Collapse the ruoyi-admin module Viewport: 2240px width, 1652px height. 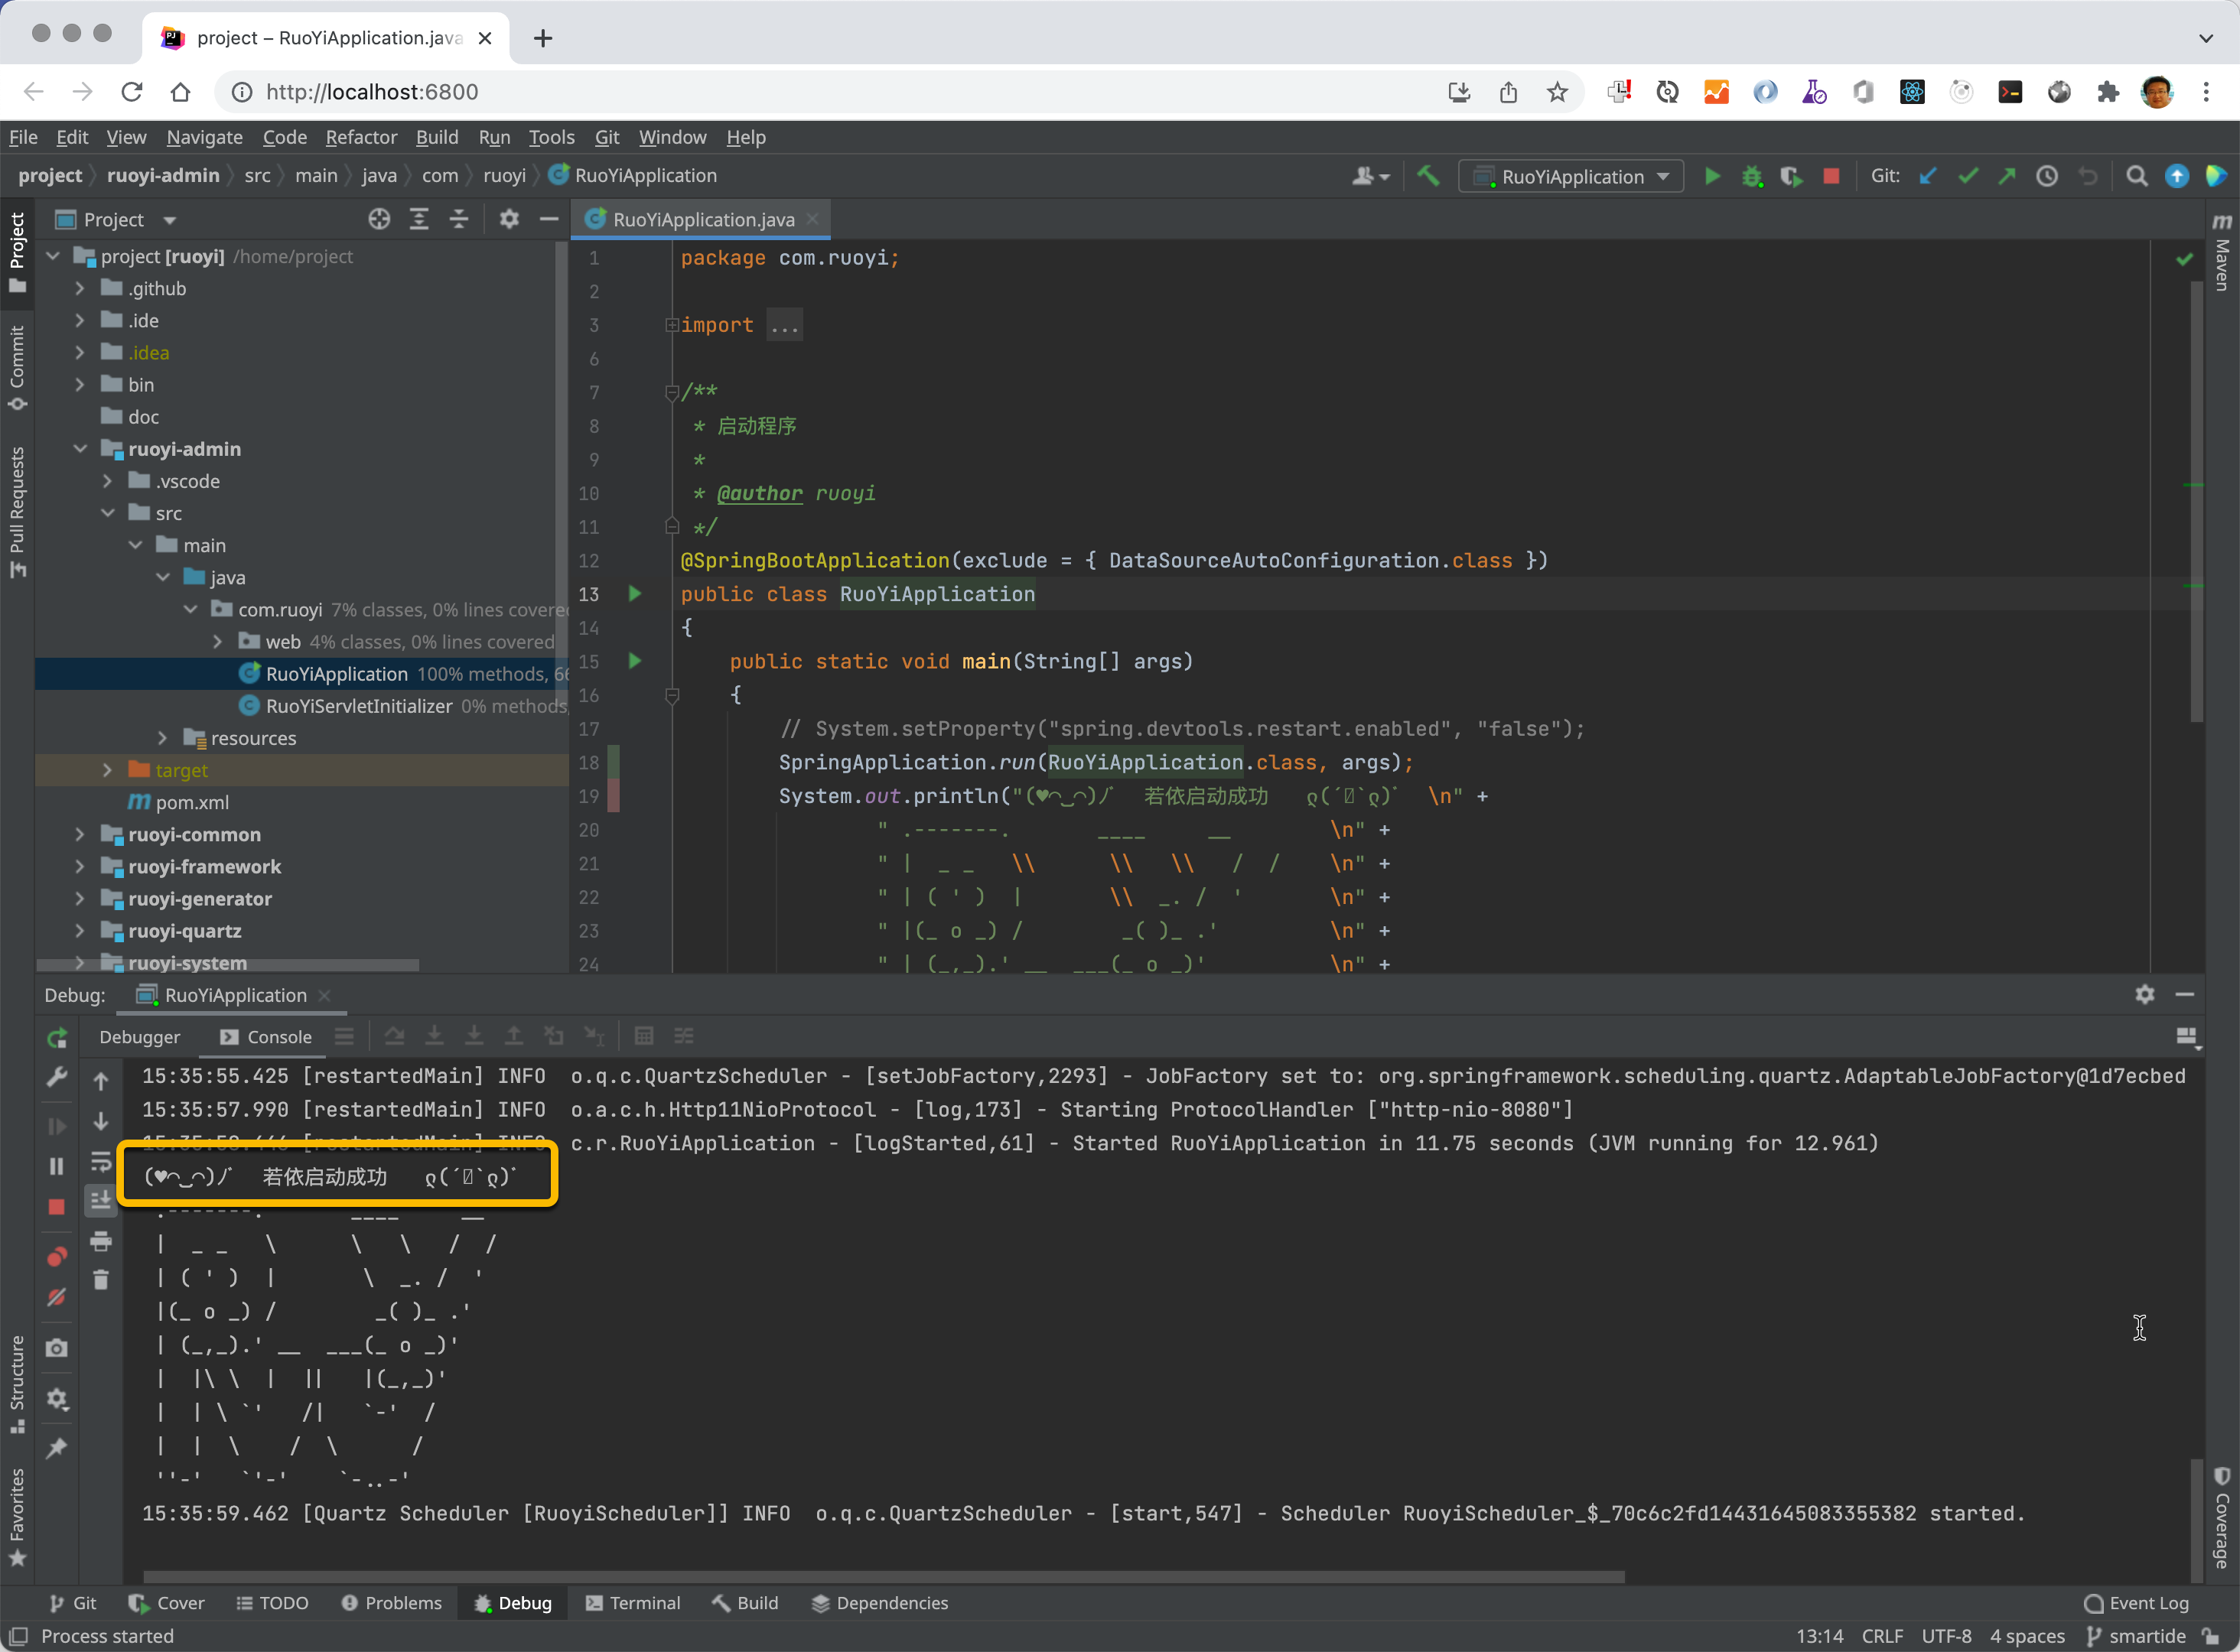(80, 449)
